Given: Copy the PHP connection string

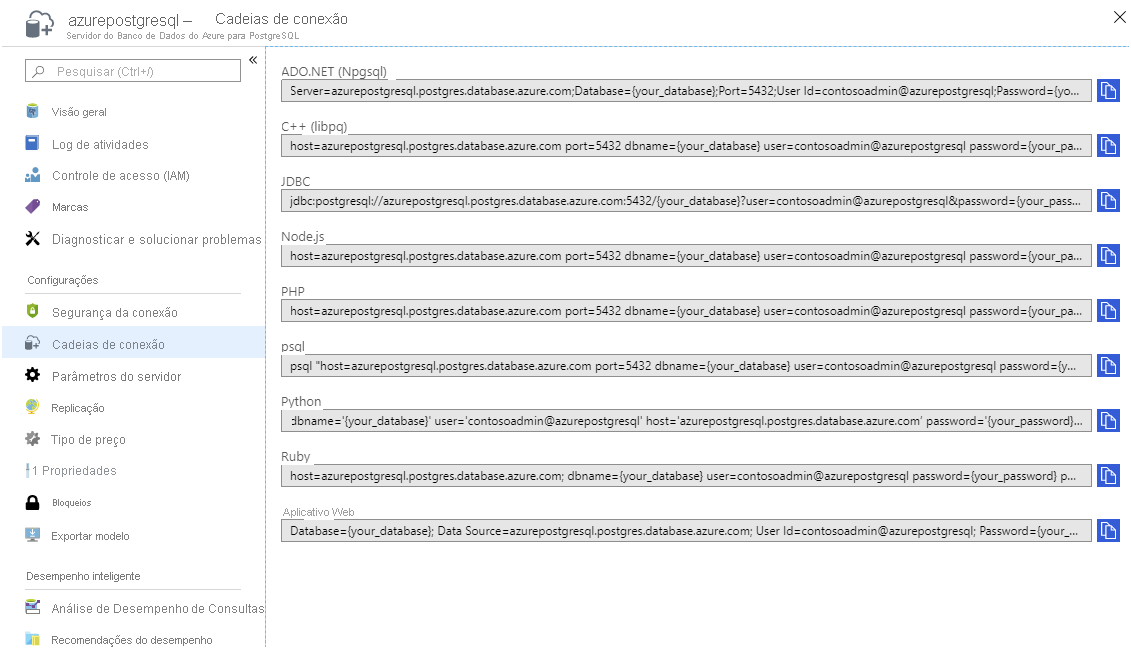Looking at the screenshot, I should 1108,311.
